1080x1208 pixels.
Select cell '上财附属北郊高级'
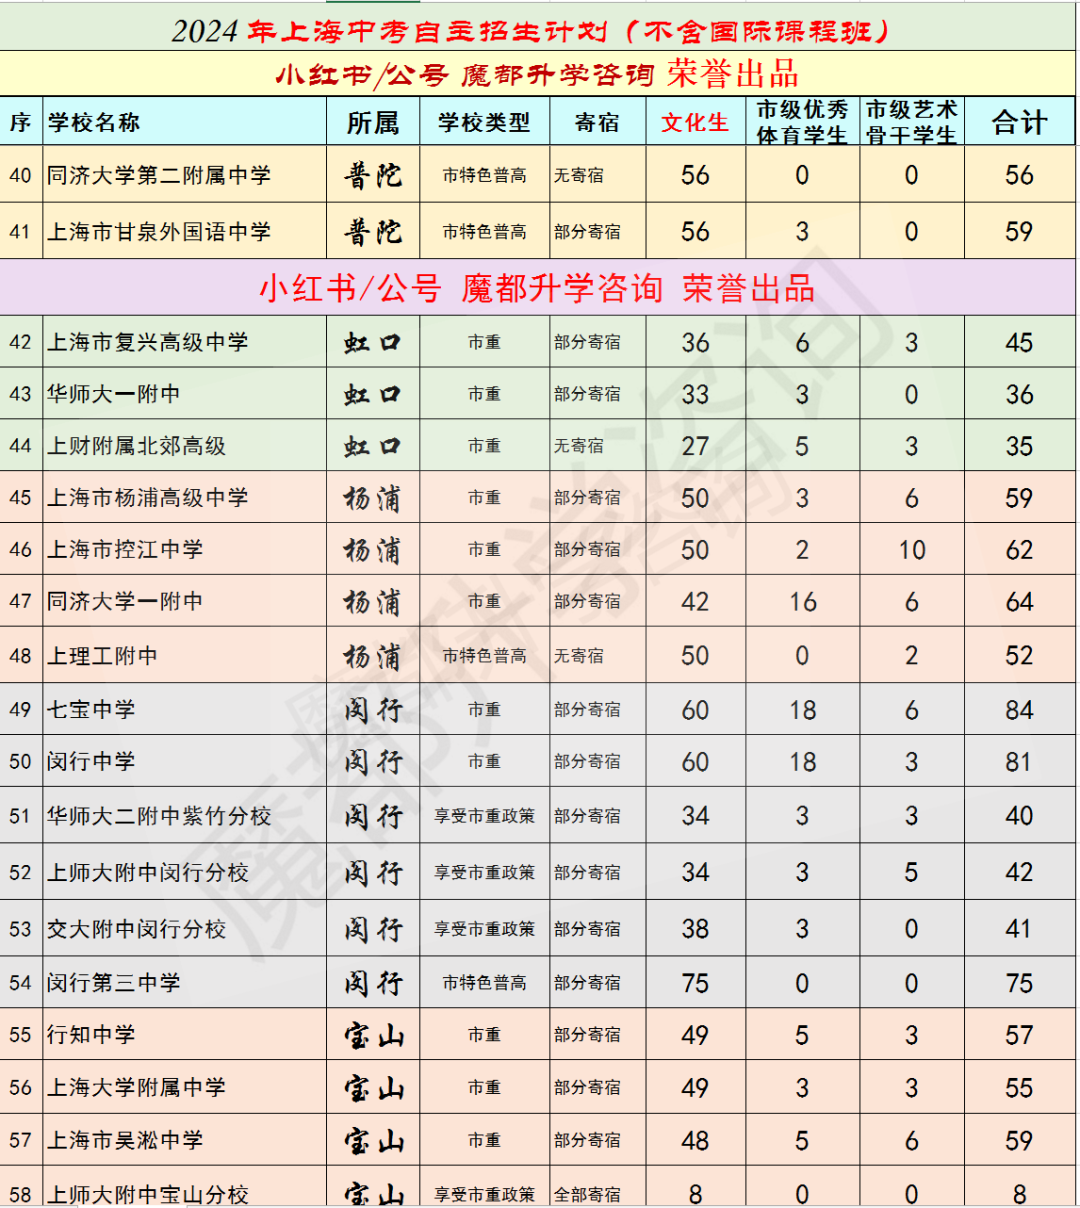pyautogui.click(x=185, y=446)
